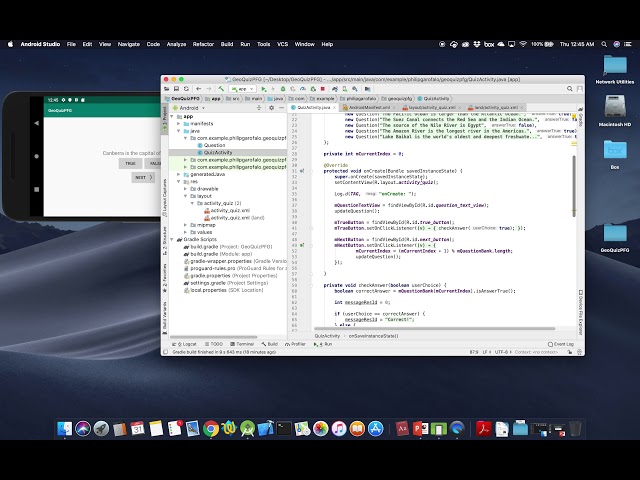Click the red Stop button in toolbar
This screenshot has height=480, width=640.
tap(322, 89)
